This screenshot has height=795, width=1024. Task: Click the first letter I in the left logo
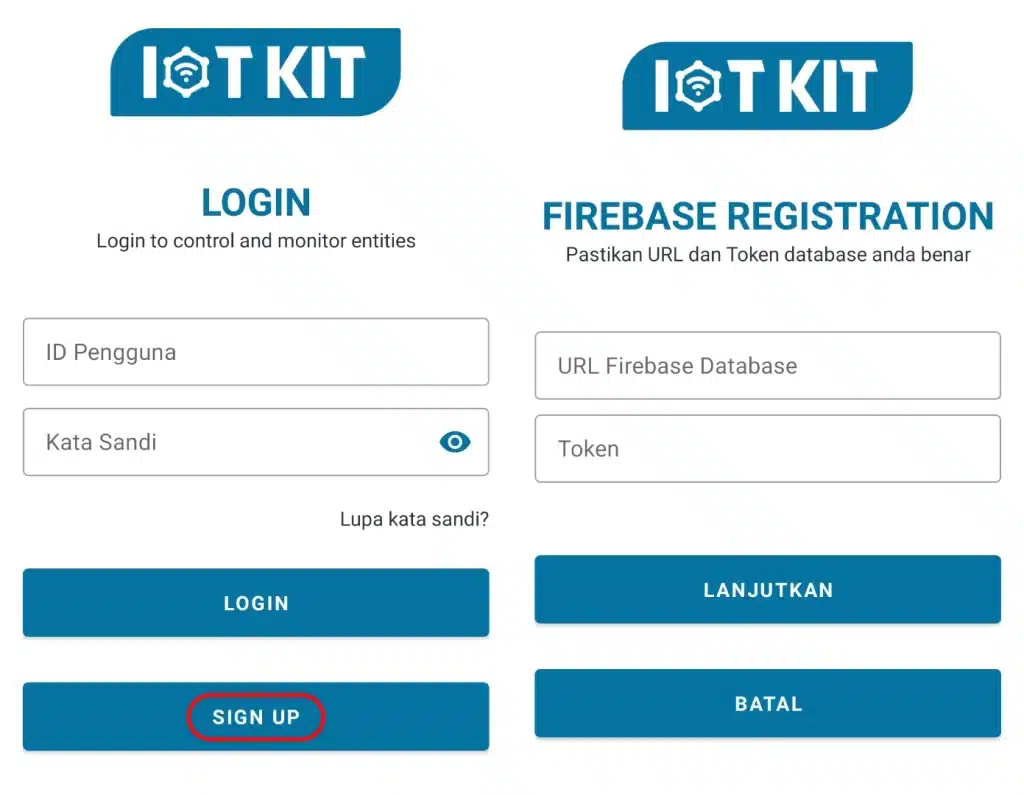149,74
